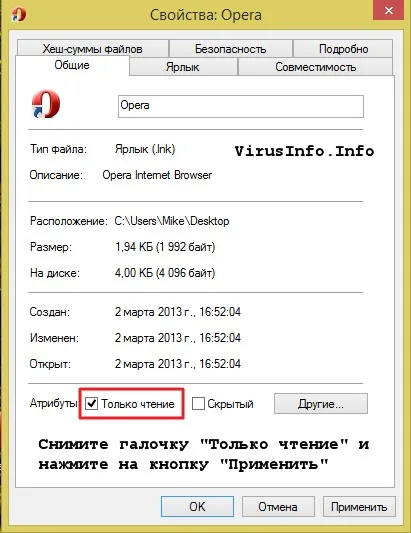Open the 'Безопасность' tab
The height and width of the screenshot is (533, 411).
(x=230, y=49)
